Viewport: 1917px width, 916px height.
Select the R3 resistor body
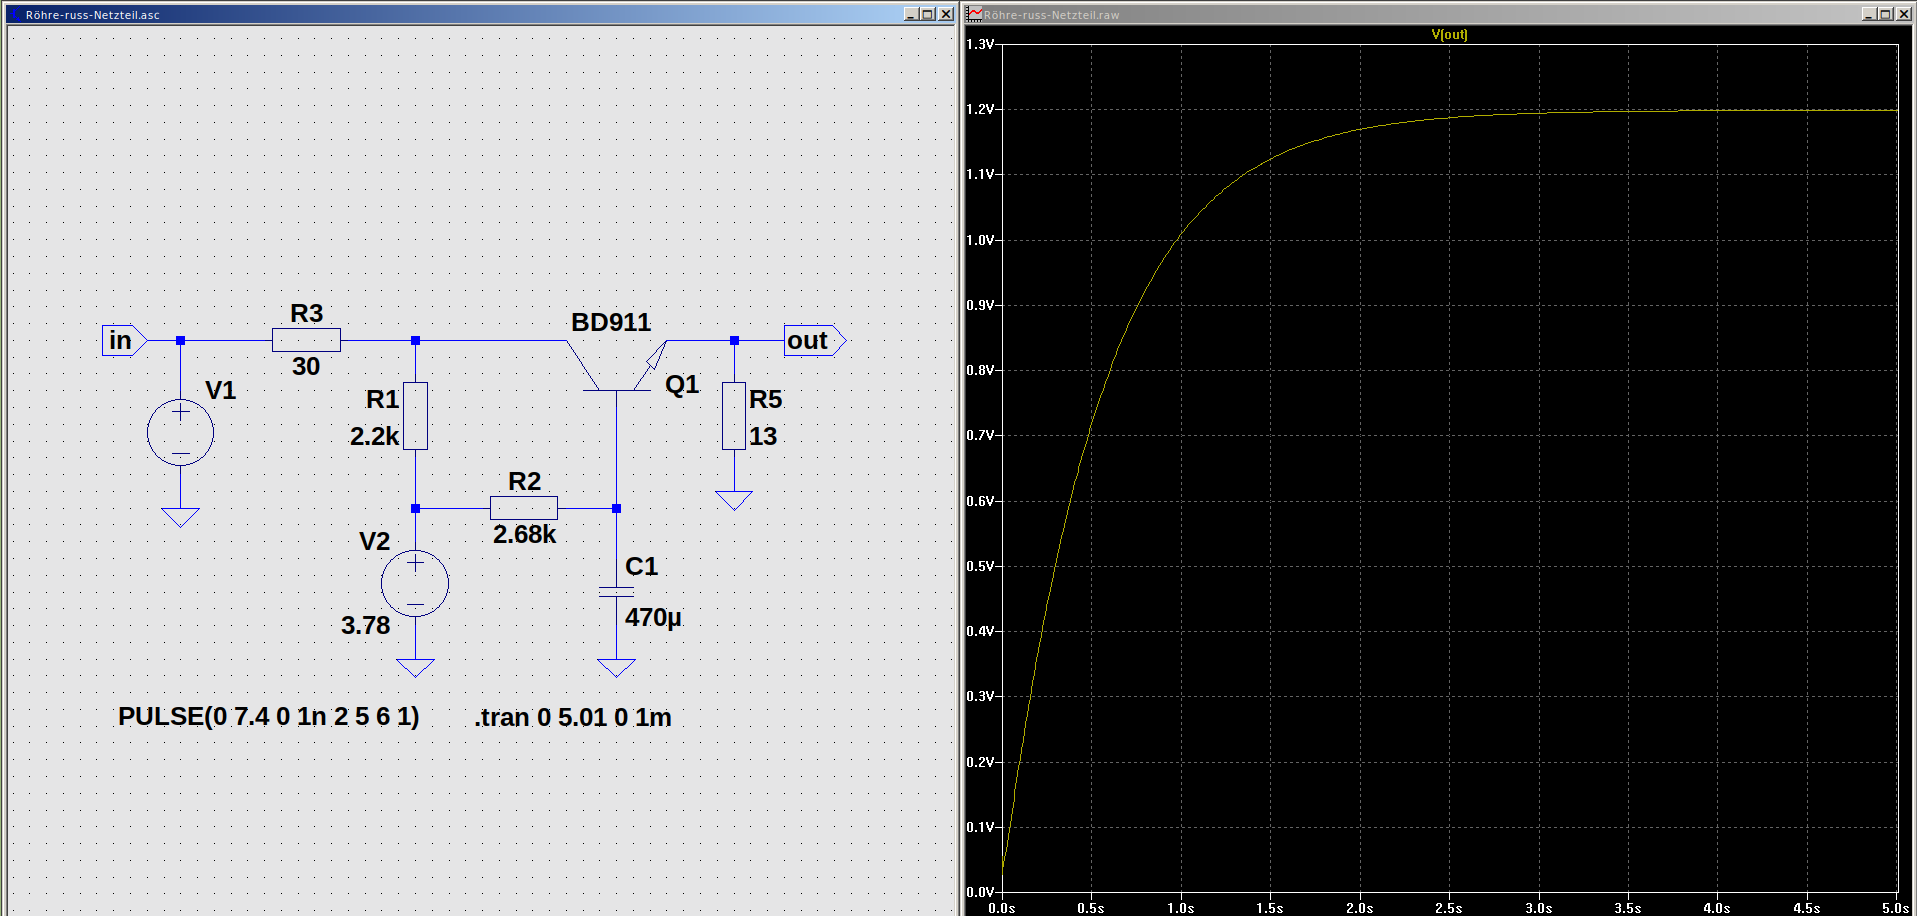(306, 340)
